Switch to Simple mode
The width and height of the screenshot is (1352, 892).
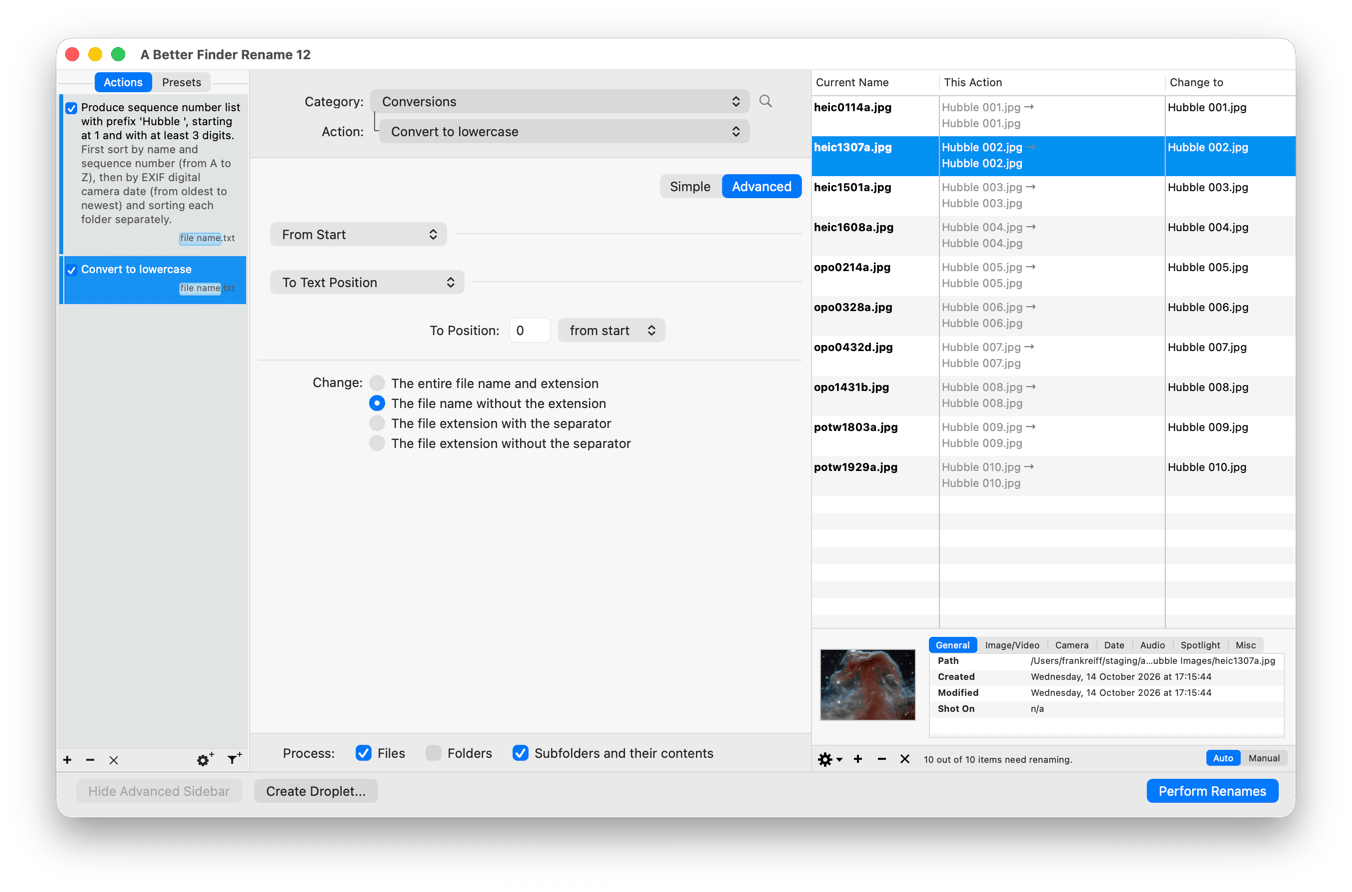click(x=690, y=186)
